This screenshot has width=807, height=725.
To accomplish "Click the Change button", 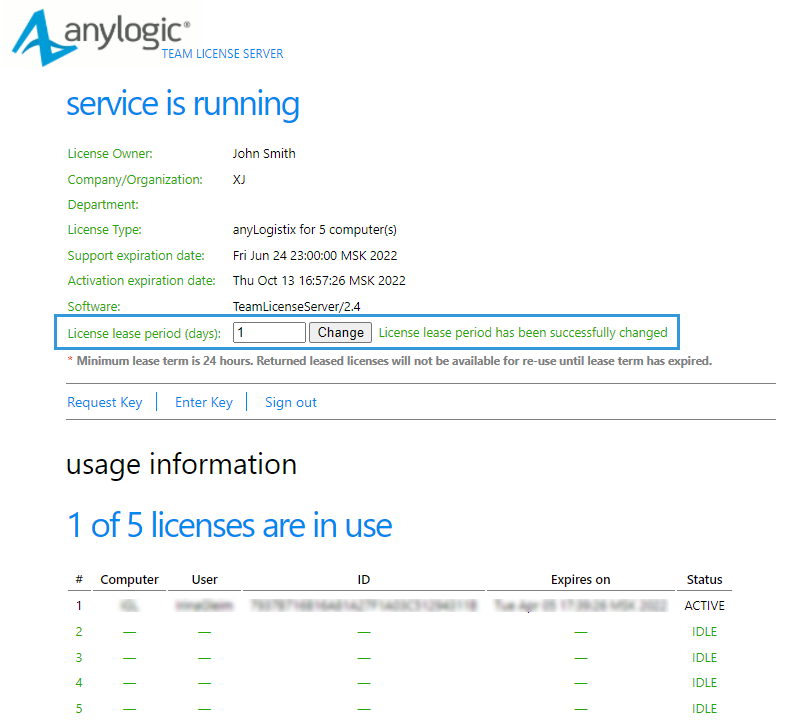I will pos(340,332).
